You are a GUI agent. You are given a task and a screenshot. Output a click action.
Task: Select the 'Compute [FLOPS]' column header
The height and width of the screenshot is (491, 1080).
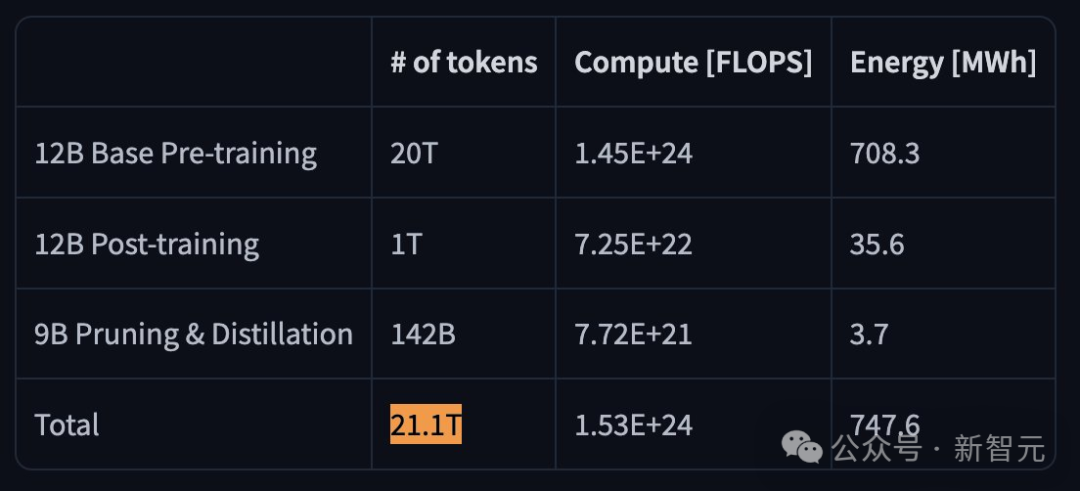point(693,62)
